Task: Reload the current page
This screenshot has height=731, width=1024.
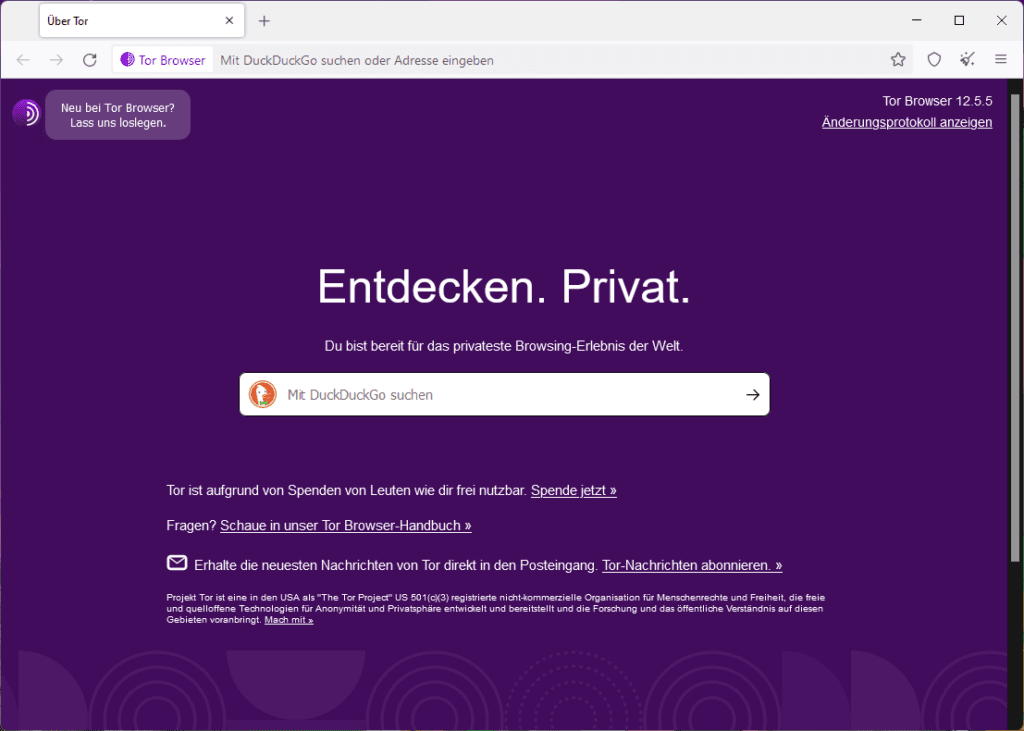Action: [89, 60]
